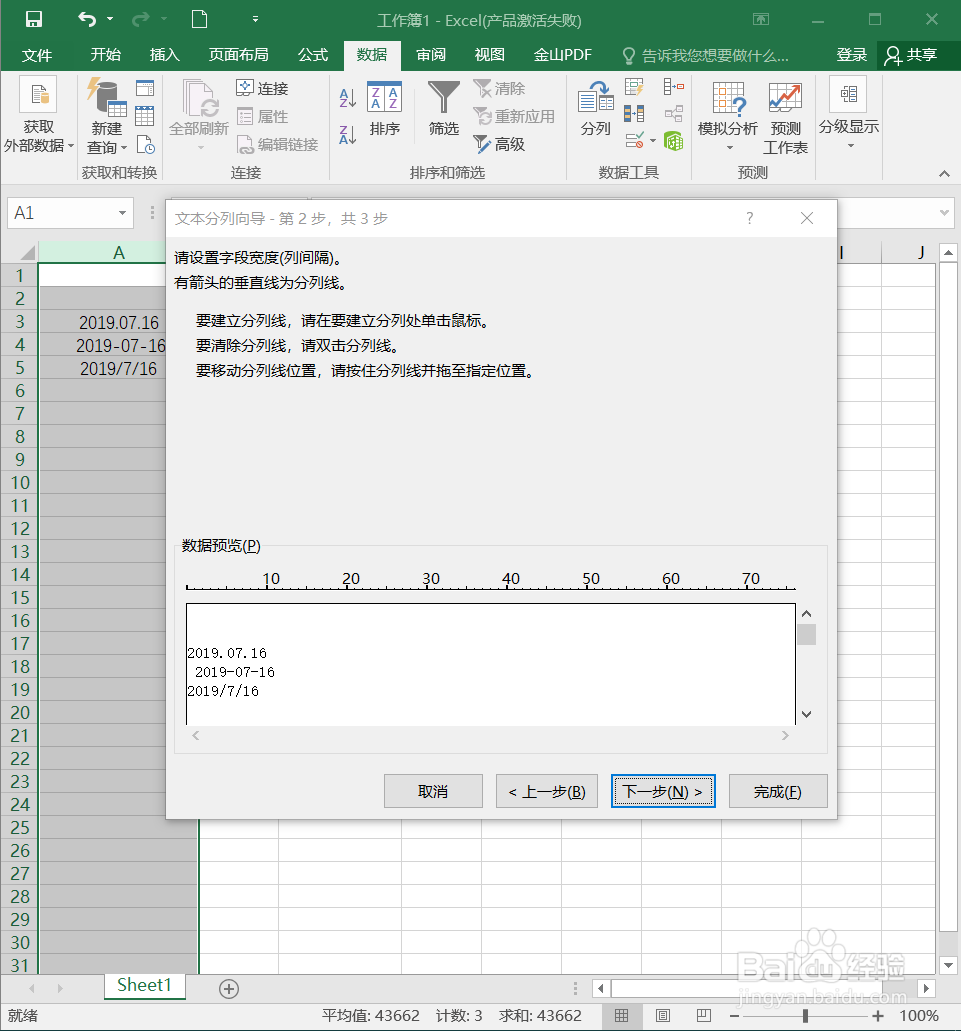Viewport: 961px width, 1031px height.
Task: Click the 快速填充 (Flash Fill) icon
Action: click(x=635, y=89)
